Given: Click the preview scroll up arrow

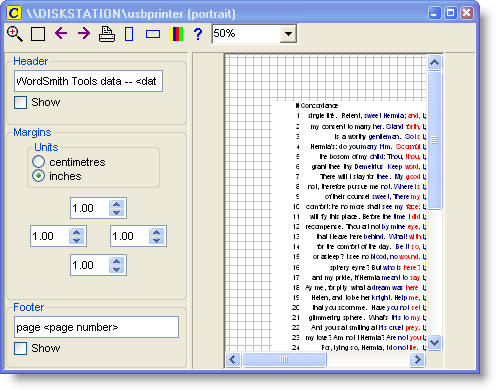Looking at the screenshot, I should click(x=434, y=62).
